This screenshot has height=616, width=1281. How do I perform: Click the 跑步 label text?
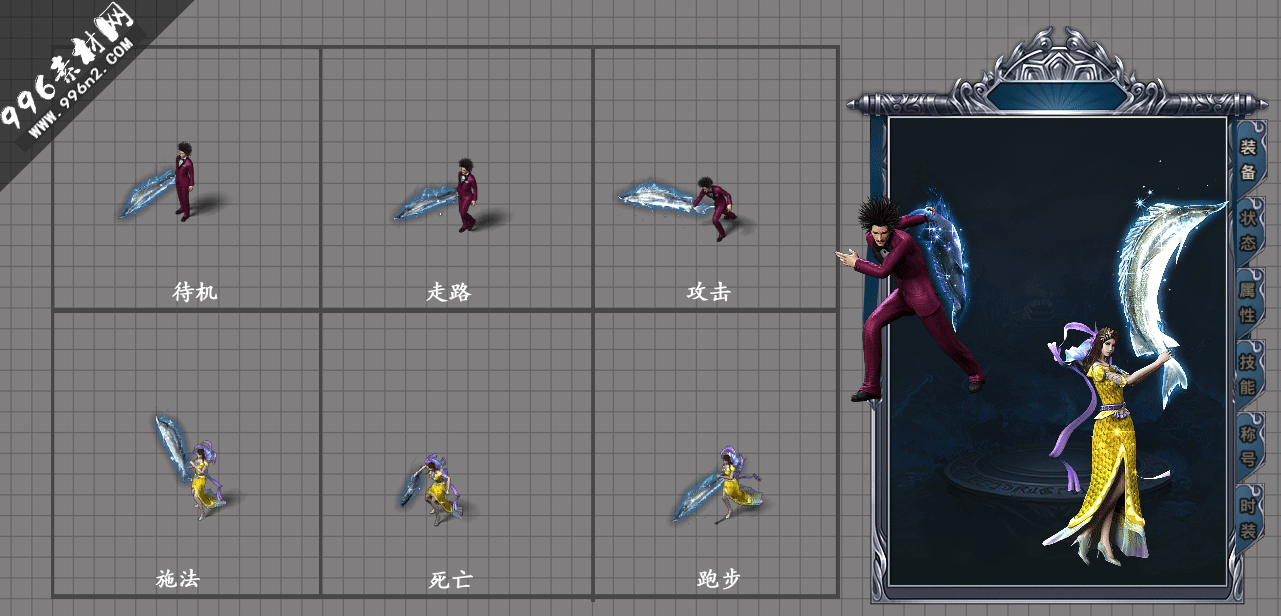(718, 579)
